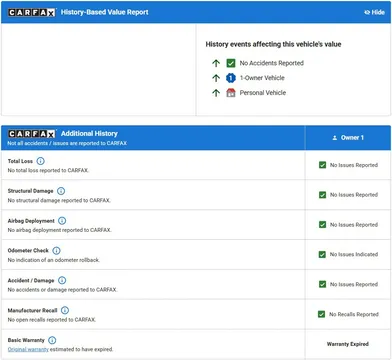
Task: Open the info icon next to Manufacturer Recall
Action: (x=65, y=310)
